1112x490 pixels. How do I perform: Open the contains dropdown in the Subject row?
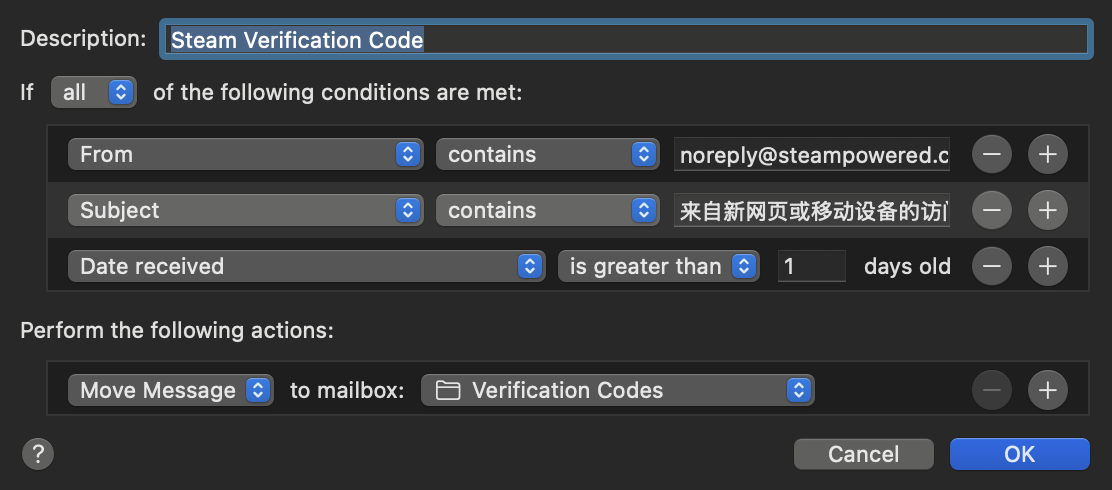tap(547, 210)
